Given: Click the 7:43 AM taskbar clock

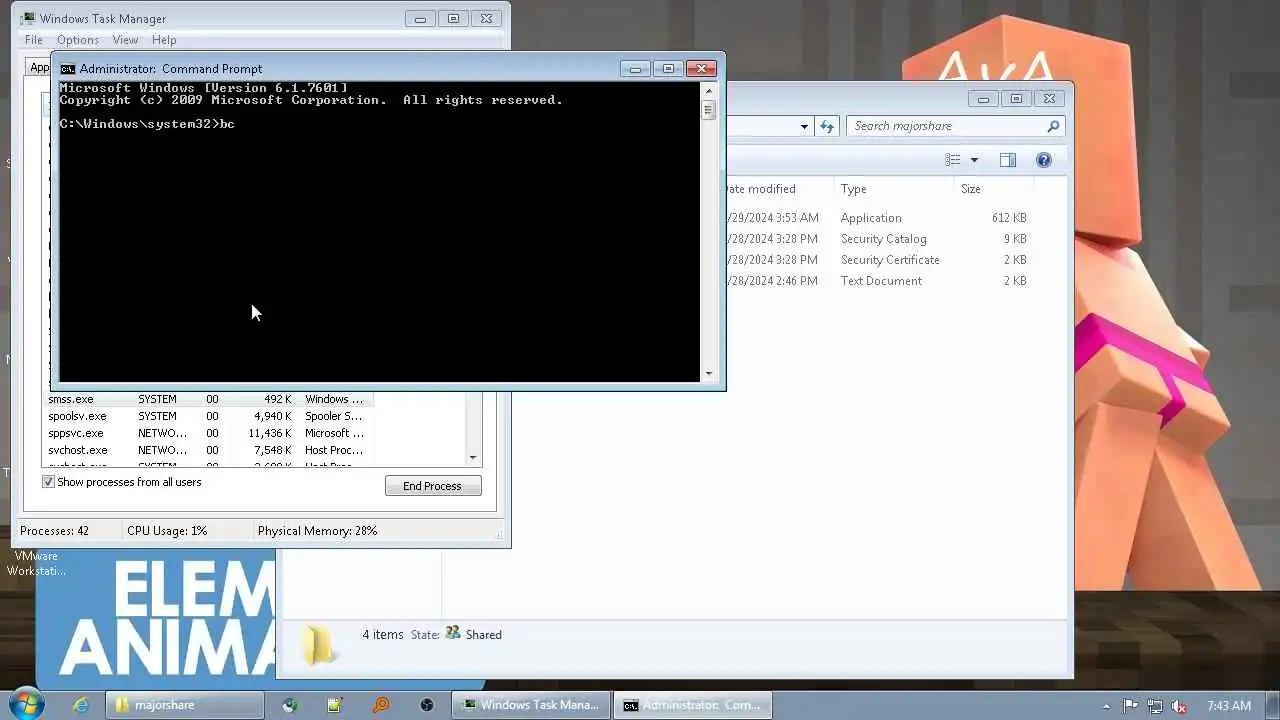Looking at the screenshot, I should [x=1229, y=706].
